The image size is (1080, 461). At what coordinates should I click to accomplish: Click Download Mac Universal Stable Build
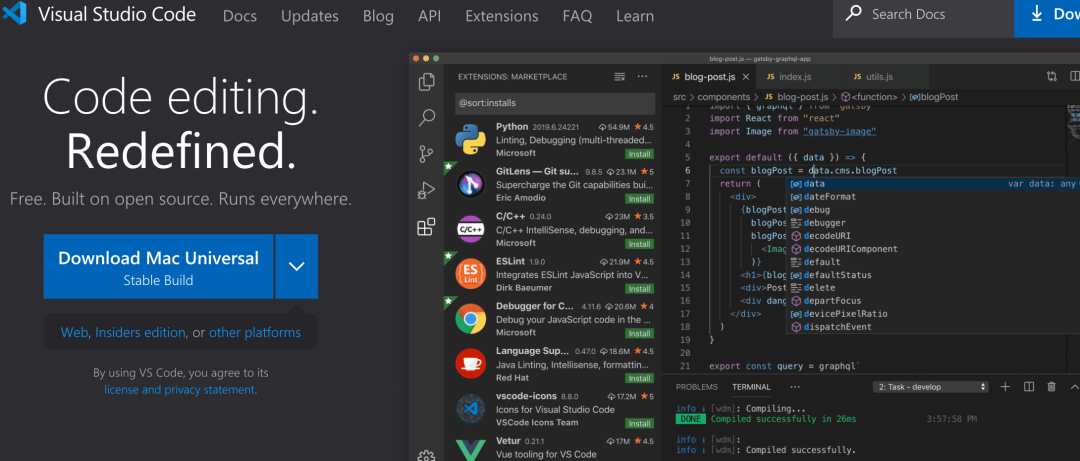coord(158,266)
